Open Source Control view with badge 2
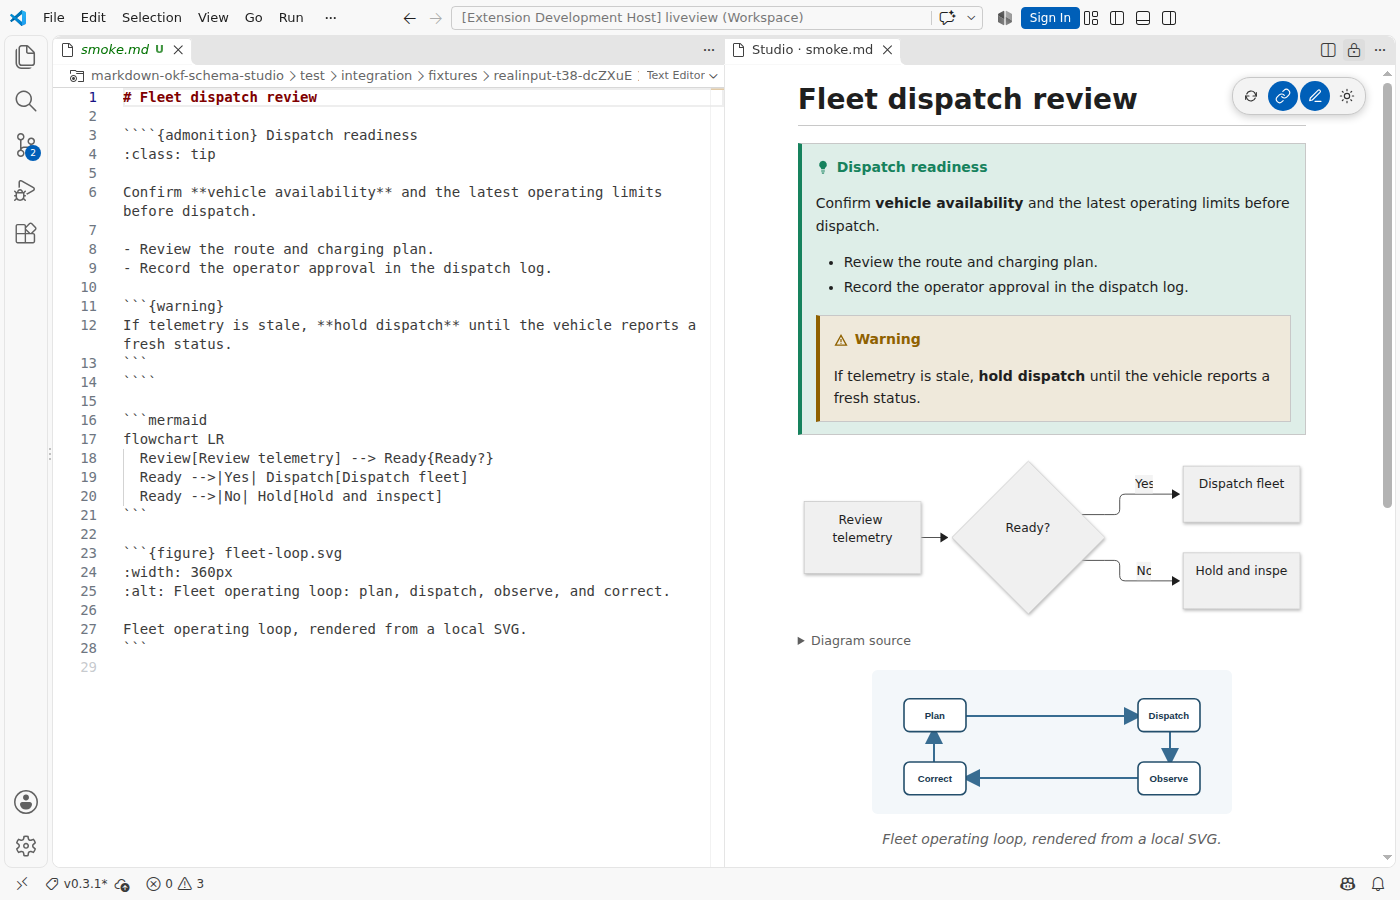This screenshot has width=1400, height=900. pyautogui.click(x=26, y=145)
